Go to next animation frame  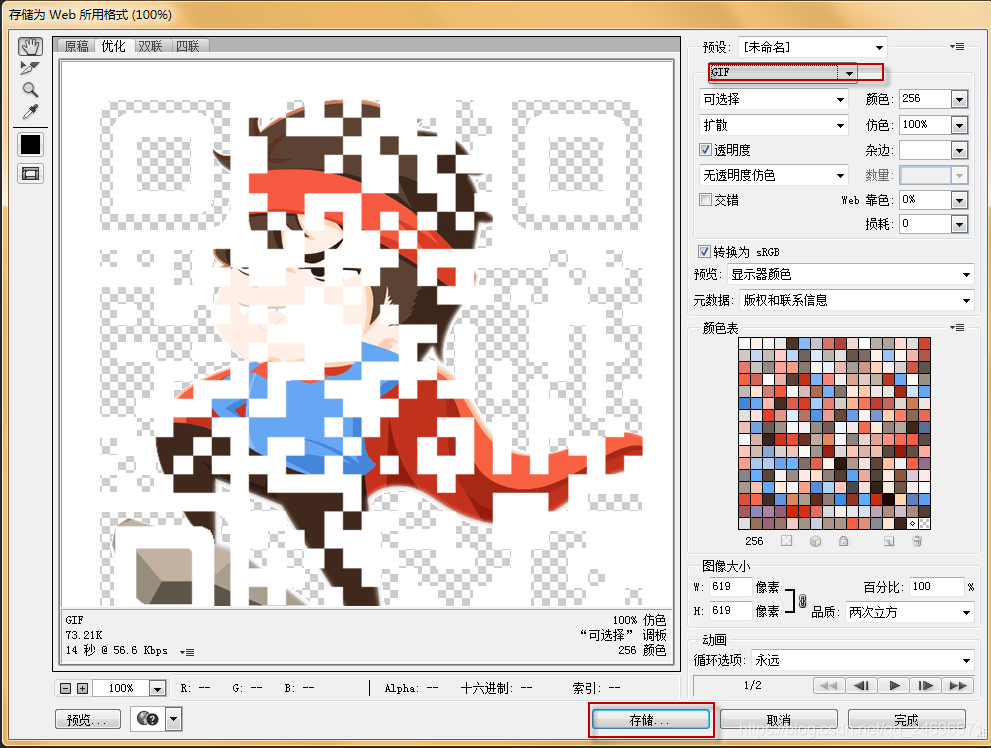[x=925, y=686]
